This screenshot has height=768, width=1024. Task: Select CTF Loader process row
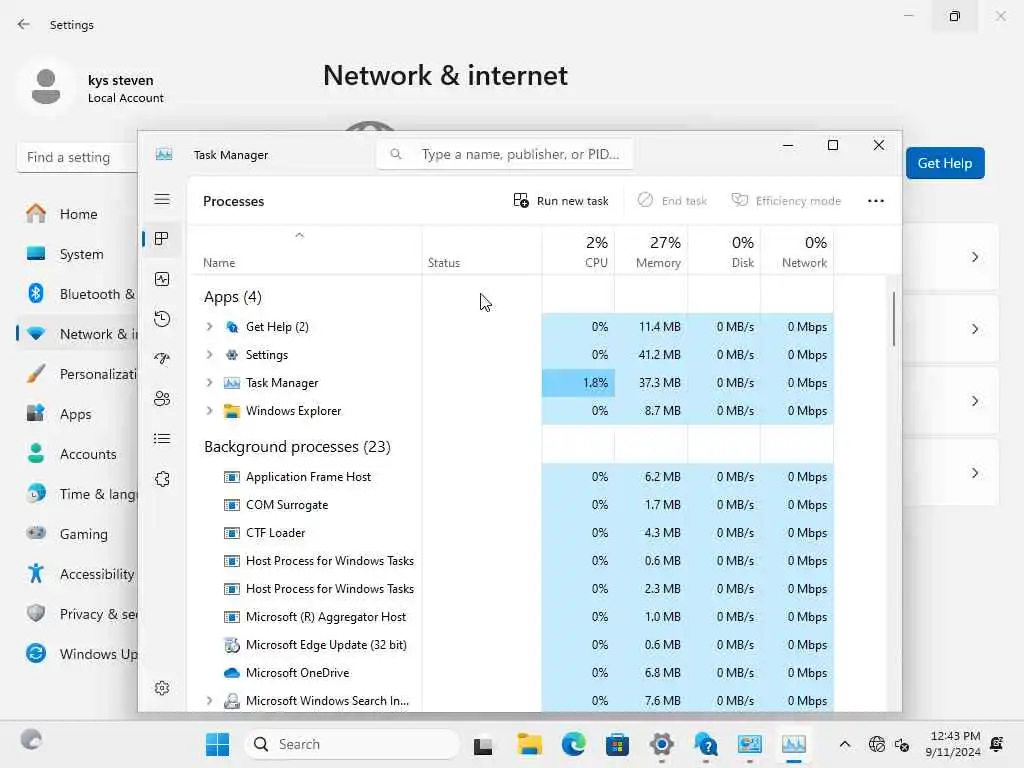coord(512,533)
